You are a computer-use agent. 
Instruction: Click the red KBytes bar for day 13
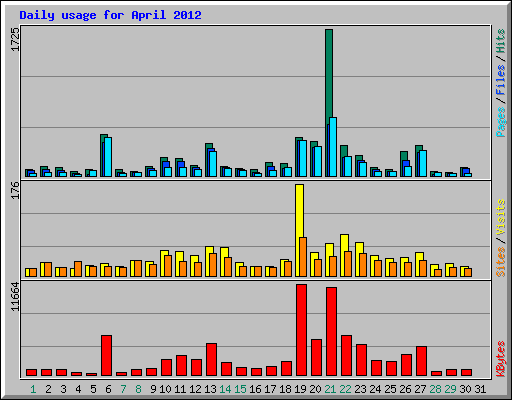coord(211,360)
